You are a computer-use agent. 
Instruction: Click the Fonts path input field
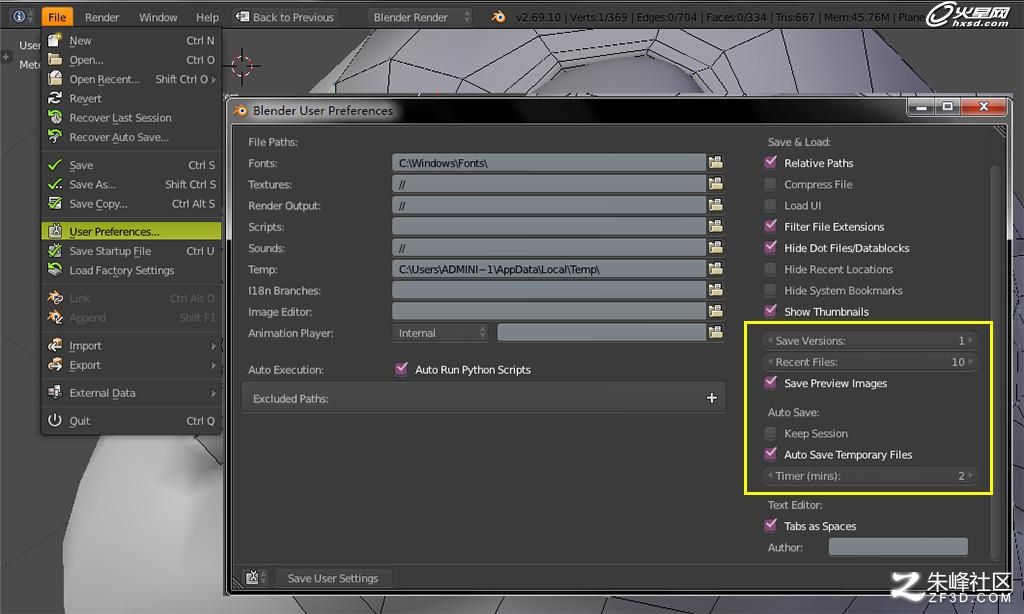549,163
